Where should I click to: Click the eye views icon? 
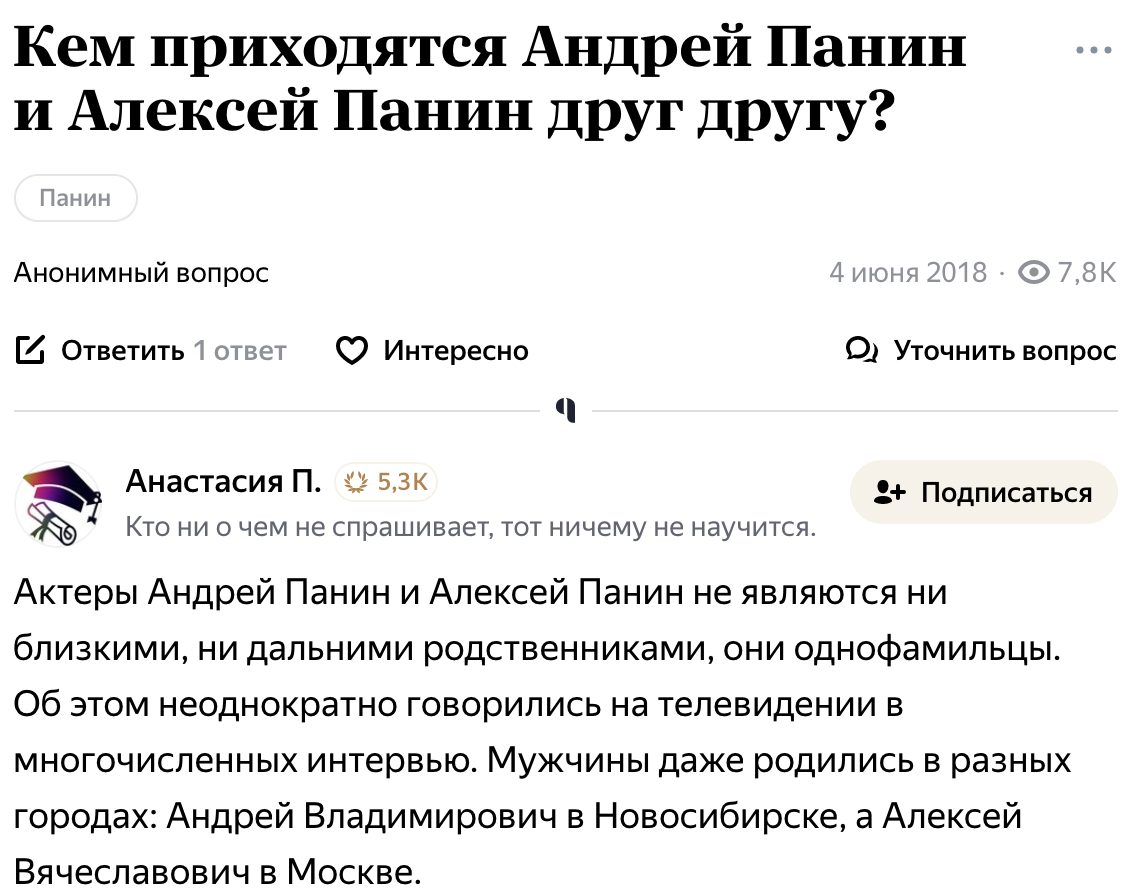pyautogui.click(x=1033, y=272)
